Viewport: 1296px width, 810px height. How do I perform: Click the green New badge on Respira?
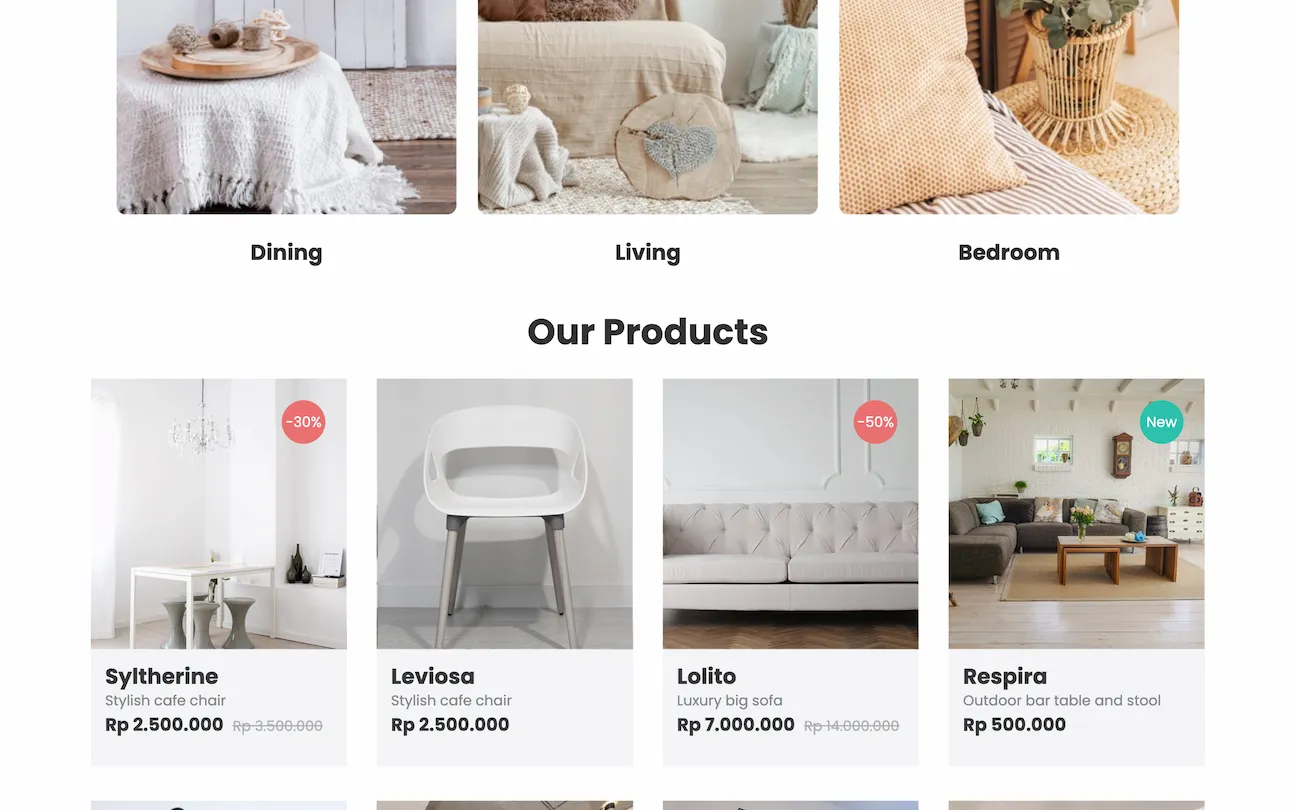1161,422
